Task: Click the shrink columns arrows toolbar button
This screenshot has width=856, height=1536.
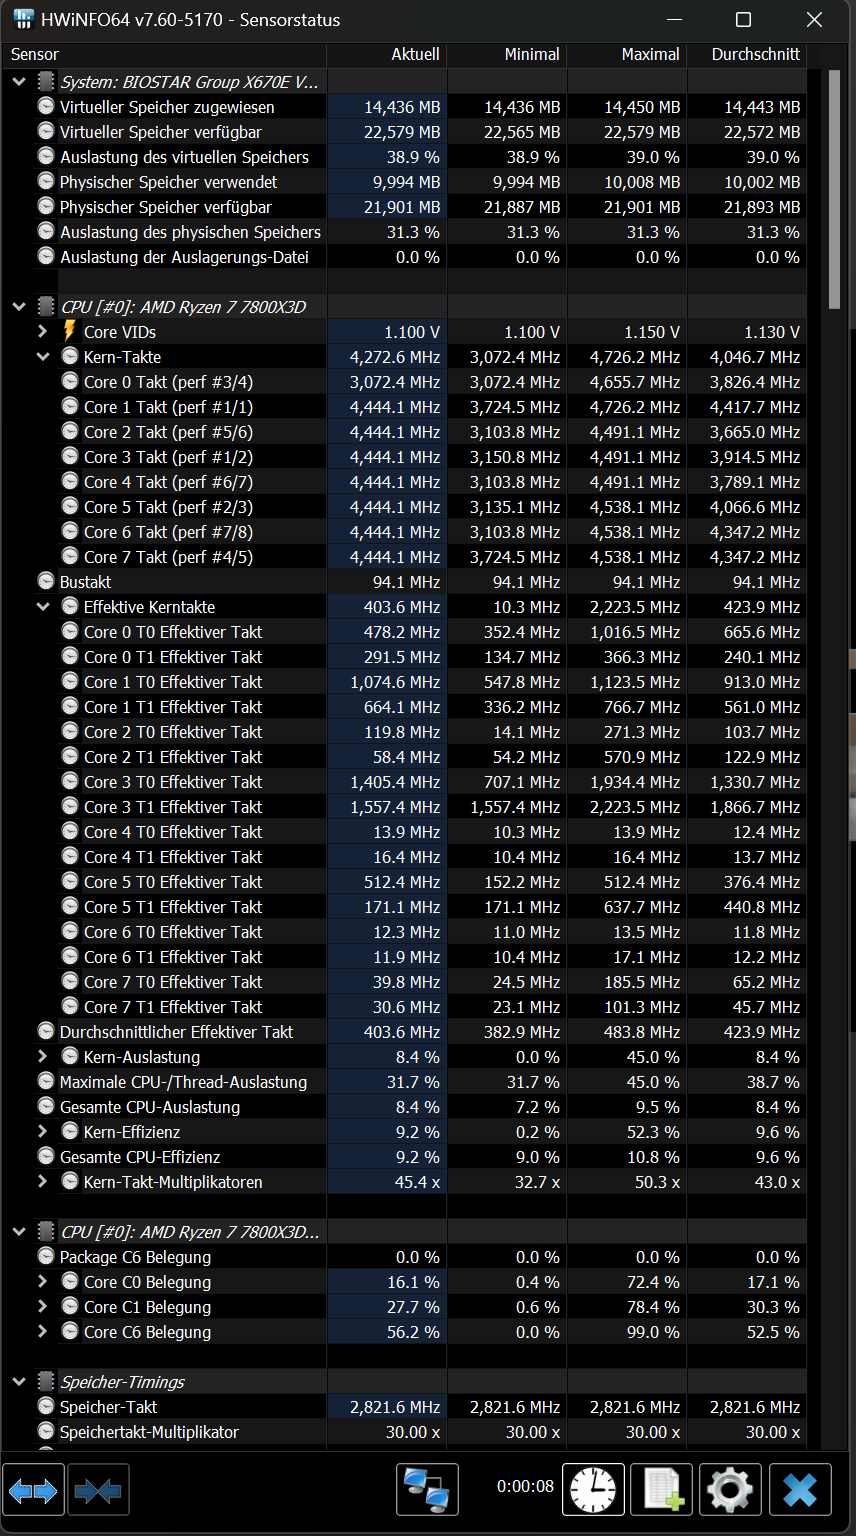Action: tap(98, 1491)
